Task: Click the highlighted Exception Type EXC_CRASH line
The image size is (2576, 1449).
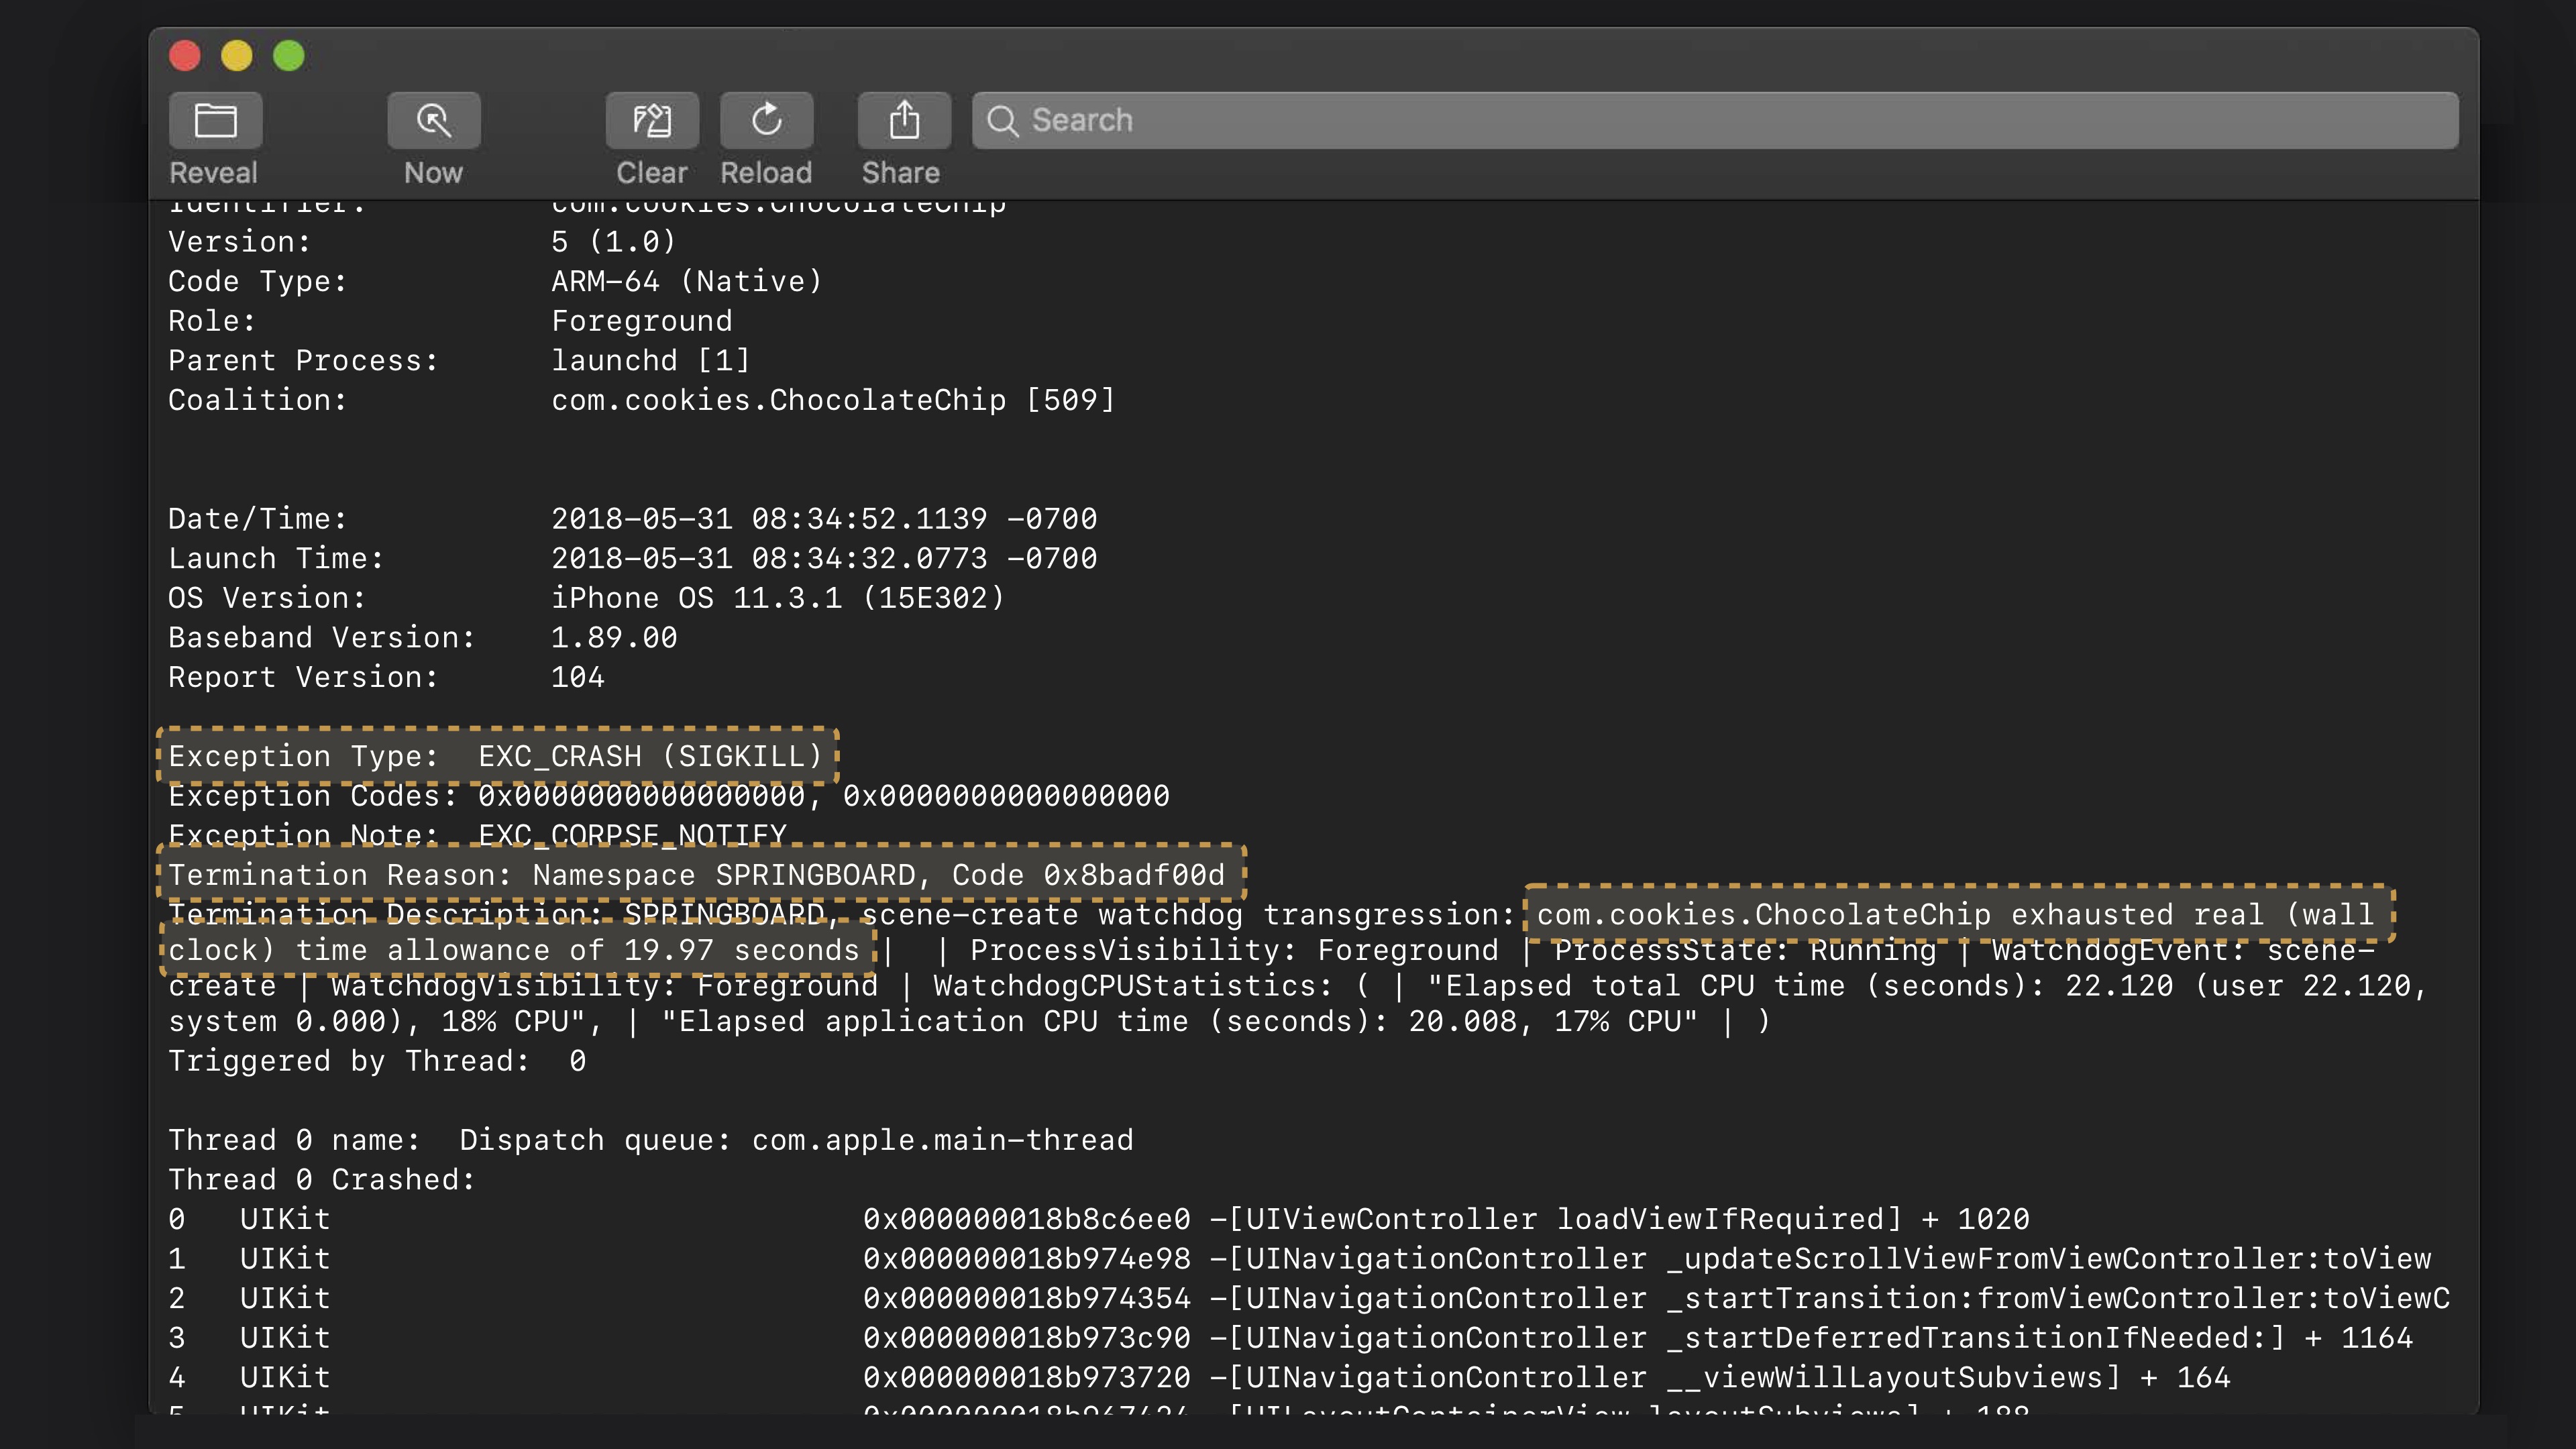Action: pyautogui.click(x=496, y=756)
